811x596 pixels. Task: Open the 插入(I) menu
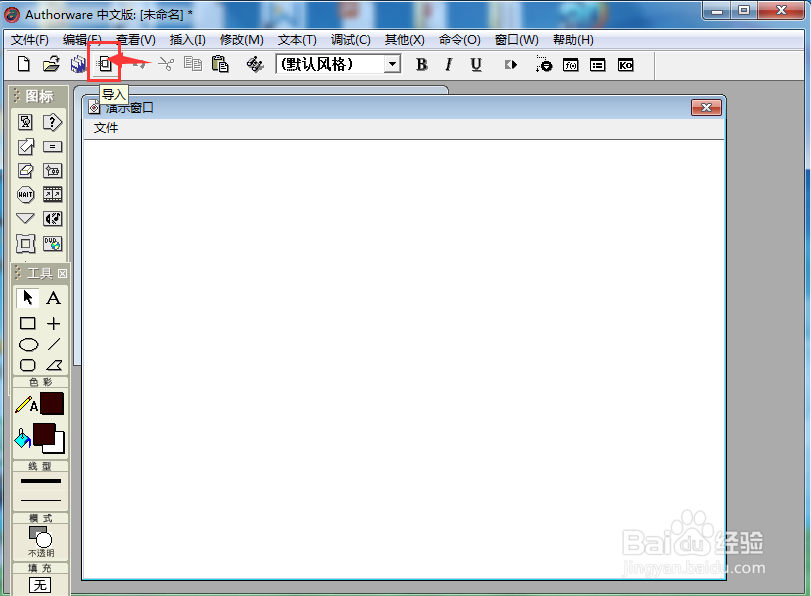click(187, 40)
